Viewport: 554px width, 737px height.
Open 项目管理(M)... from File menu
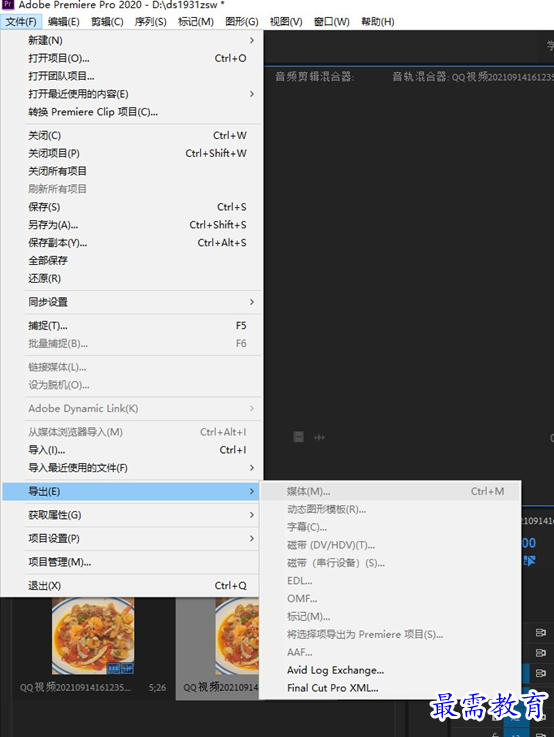click(x=132, y=562)
